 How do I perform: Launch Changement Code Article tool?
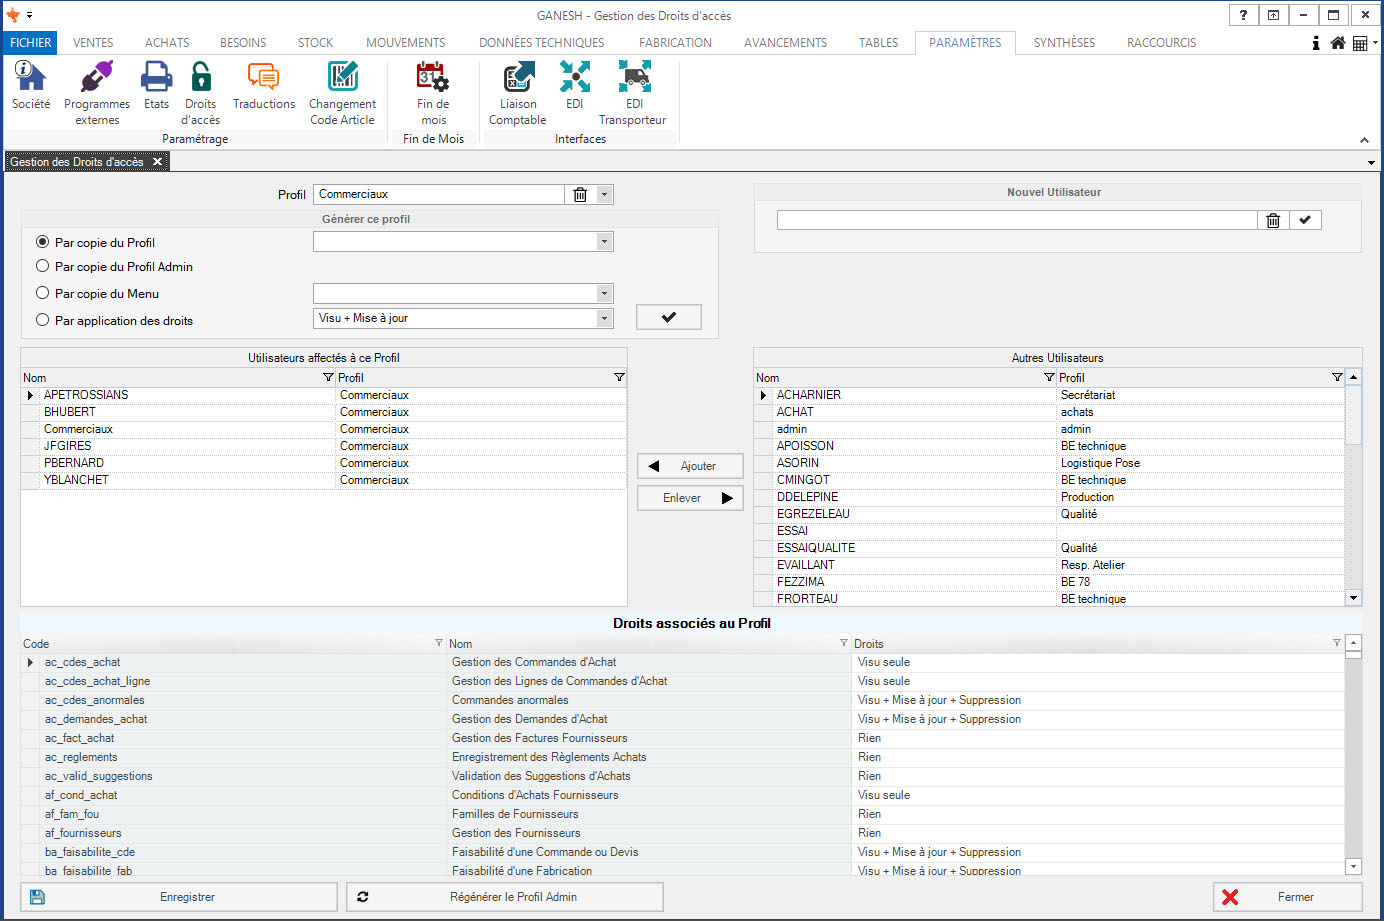(342, 78)
